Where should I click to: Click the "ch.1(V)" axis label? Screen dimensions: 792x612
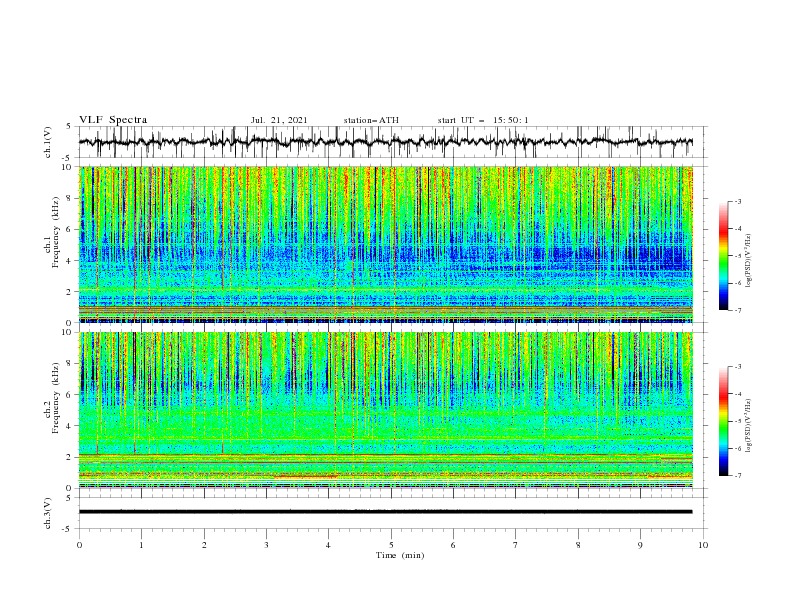(48, 142)
